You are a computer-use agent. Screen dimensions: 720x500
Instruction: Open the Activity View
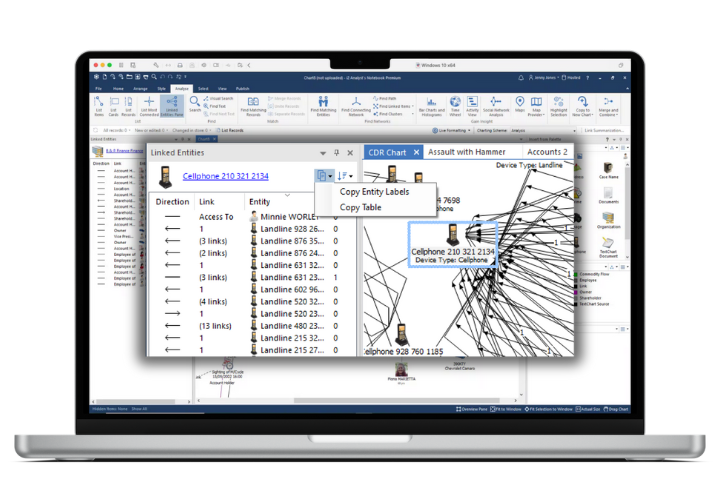pyautogui.click(x=472, y=106)
